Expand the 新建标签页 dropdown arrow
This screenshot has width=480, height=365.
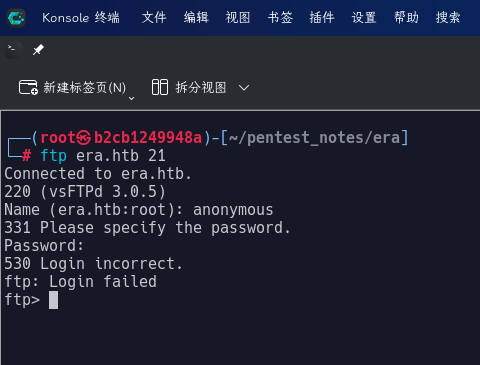click(x=131, y=98)
